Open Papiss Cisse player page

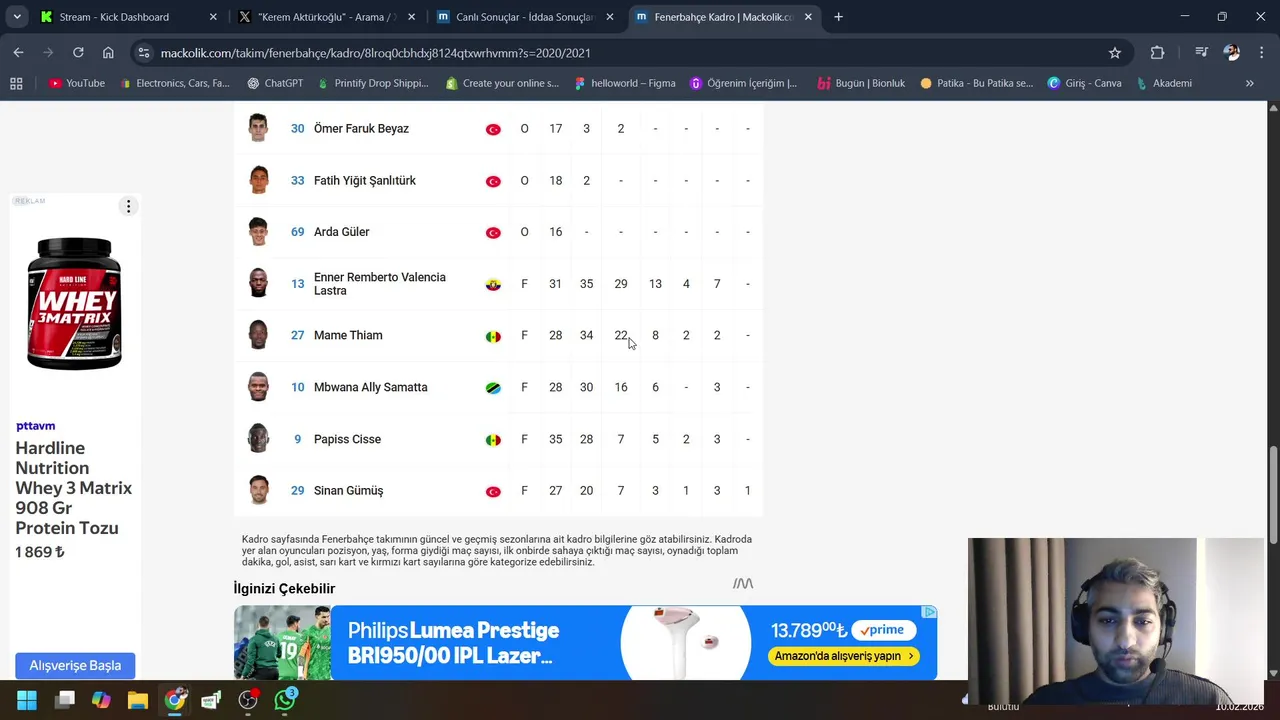coord(347,439)
